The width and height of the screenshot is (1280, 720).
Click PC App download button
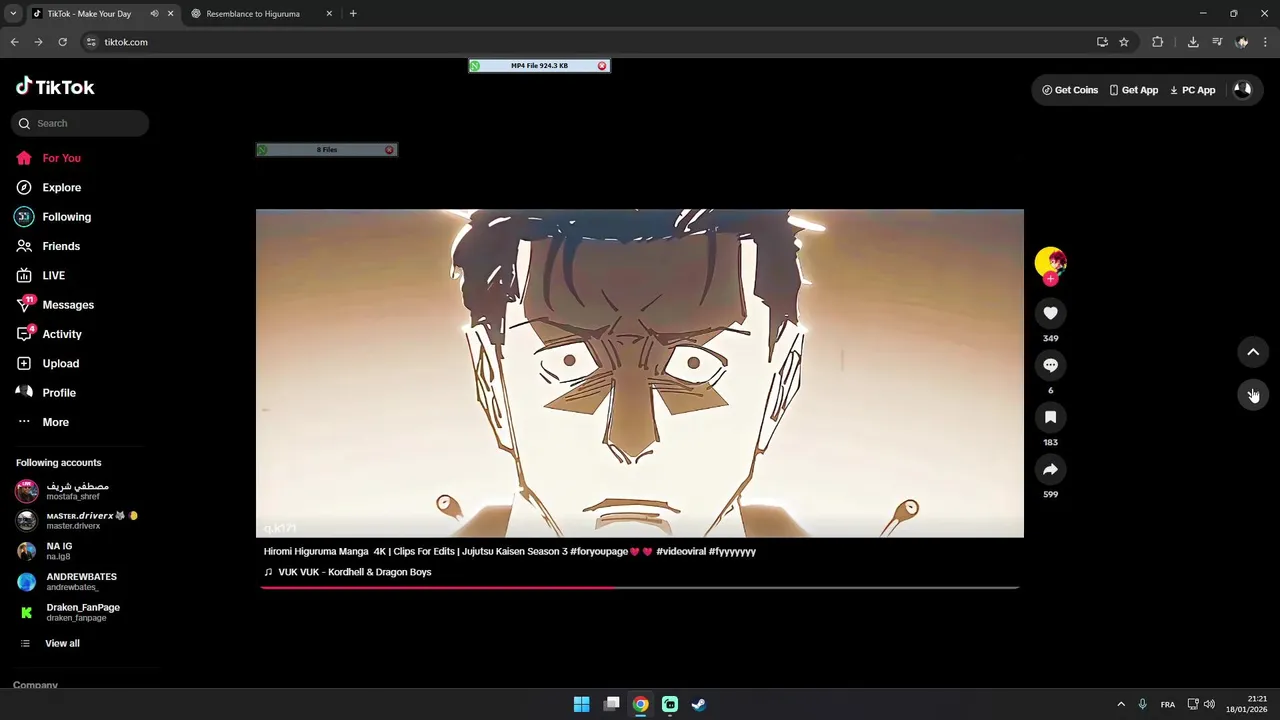click(x=1192, y=90)
